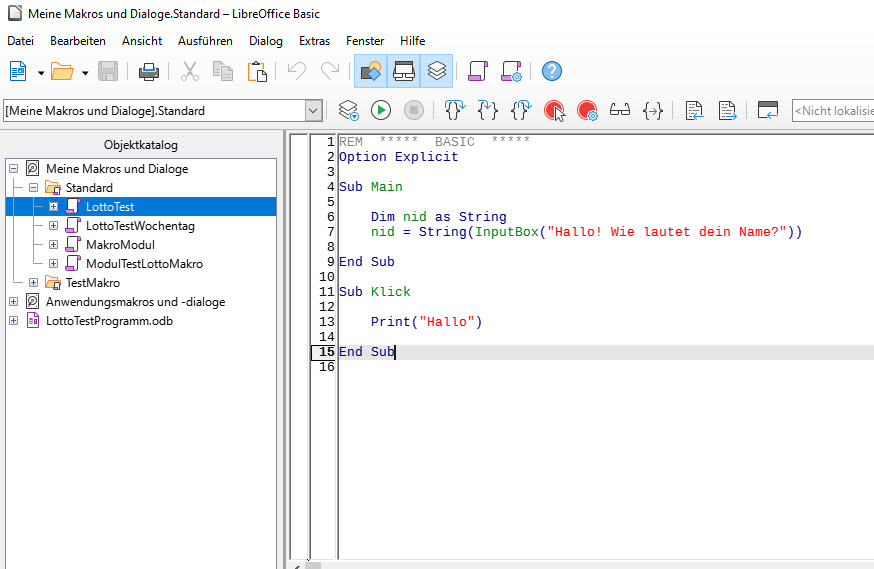
Task: Open the Ansicht menu
Action: (x=142, y=41)
